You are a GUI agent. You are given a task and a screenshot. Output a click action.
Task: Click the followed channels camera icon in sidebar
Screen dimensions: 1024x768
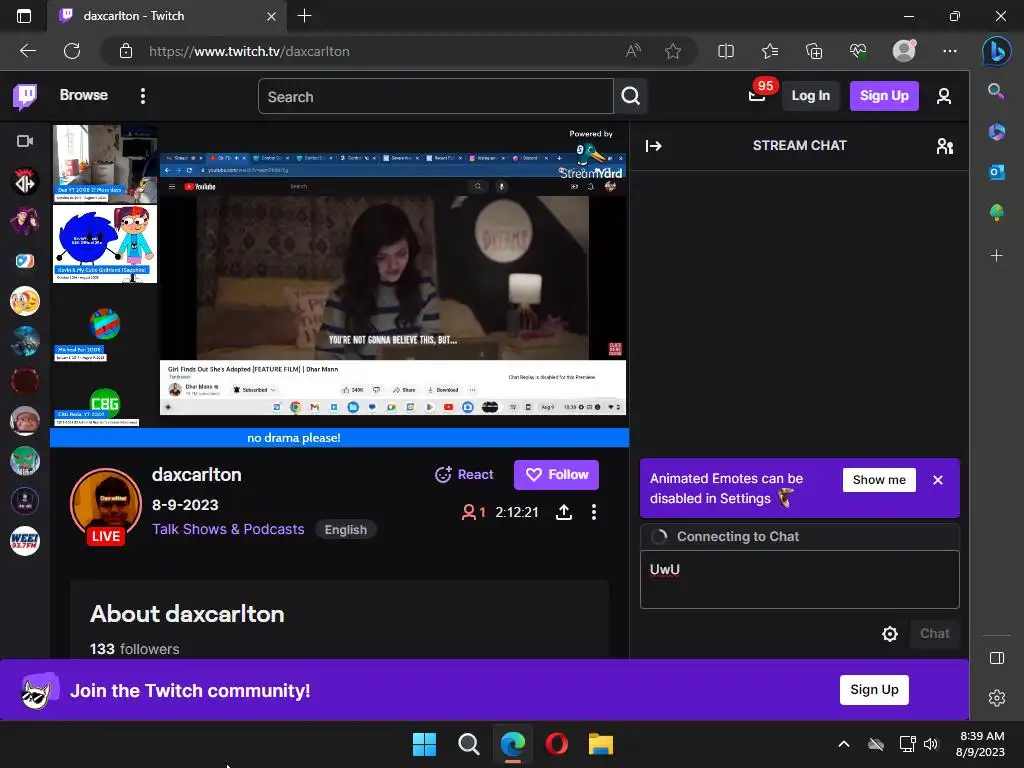[x=25, y=141]
